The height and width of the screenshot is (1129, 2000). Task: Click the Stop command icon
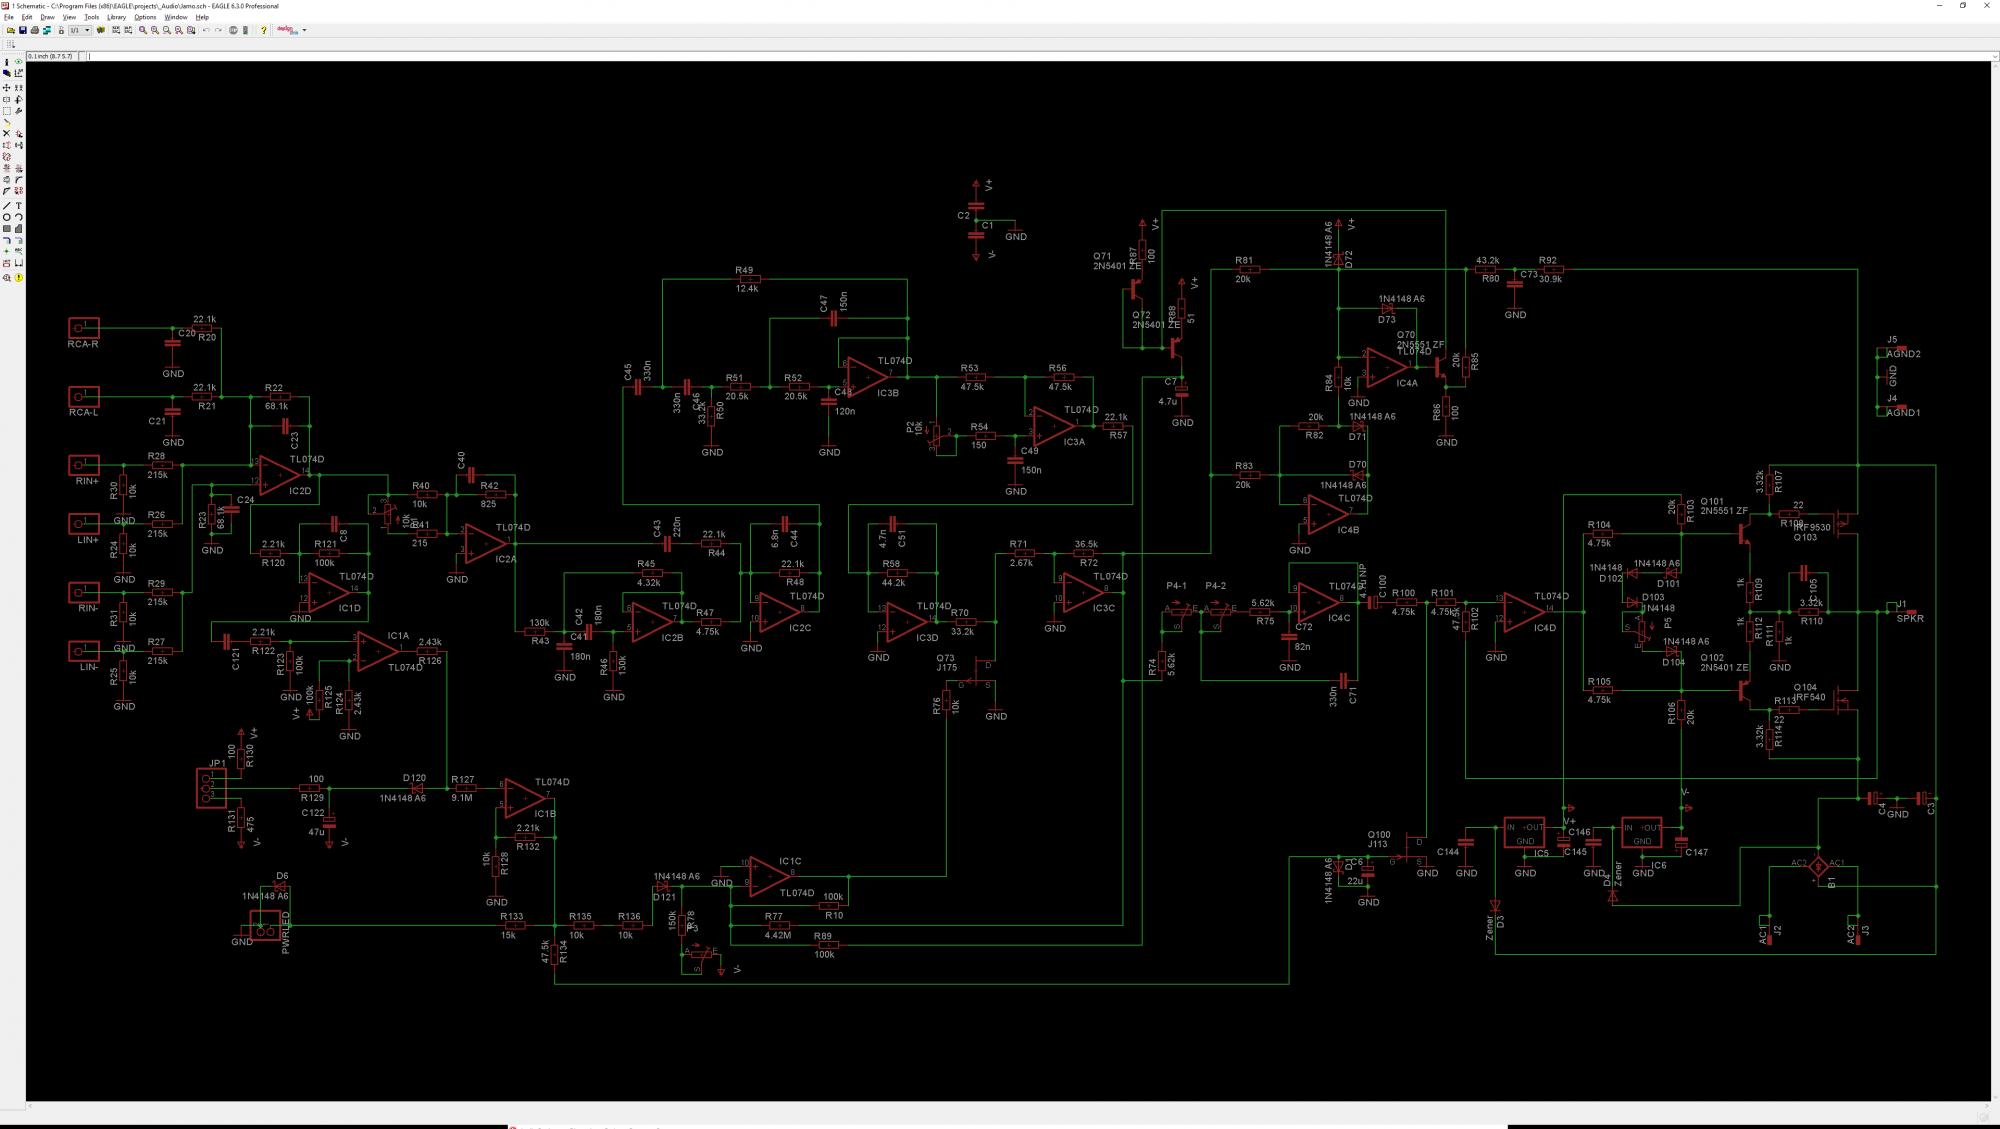[233, 30]
